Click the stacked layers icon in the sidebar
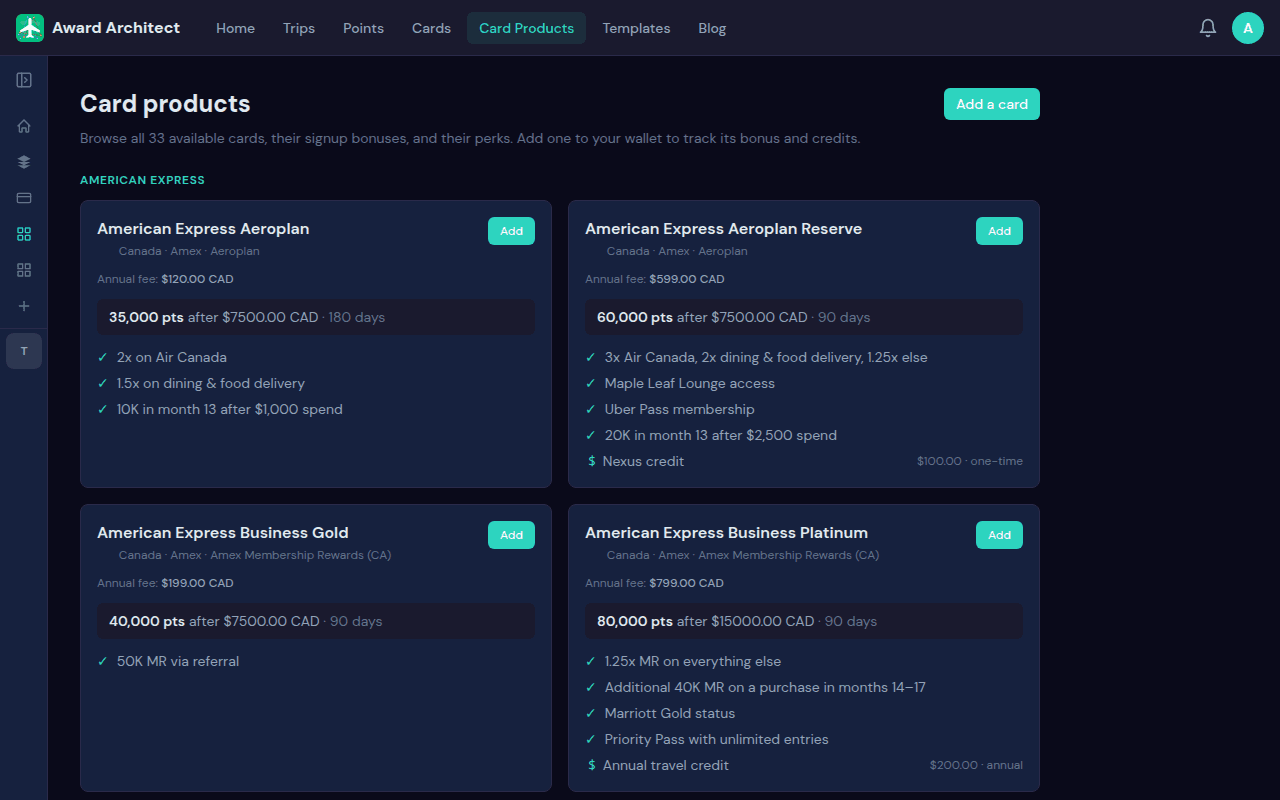 click(x=24, y=162)
